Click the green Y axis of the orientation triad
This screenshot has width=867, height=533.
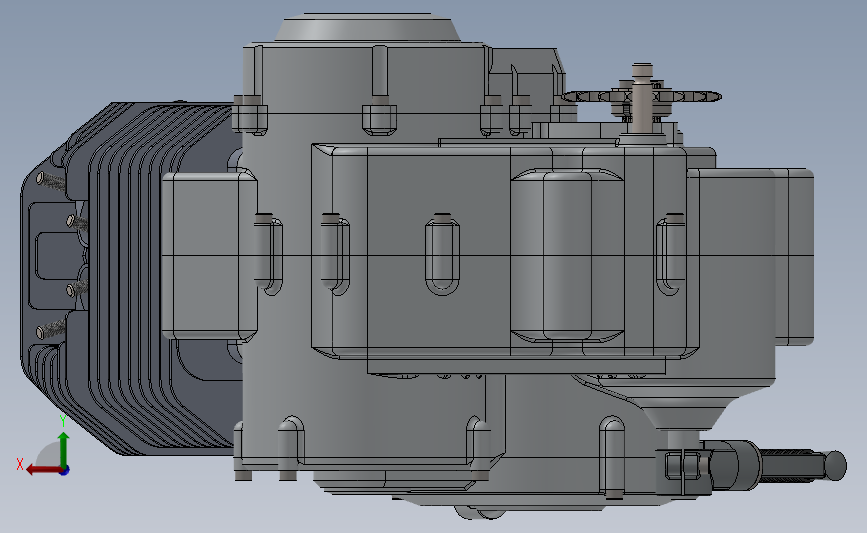(x=64, y=450)
